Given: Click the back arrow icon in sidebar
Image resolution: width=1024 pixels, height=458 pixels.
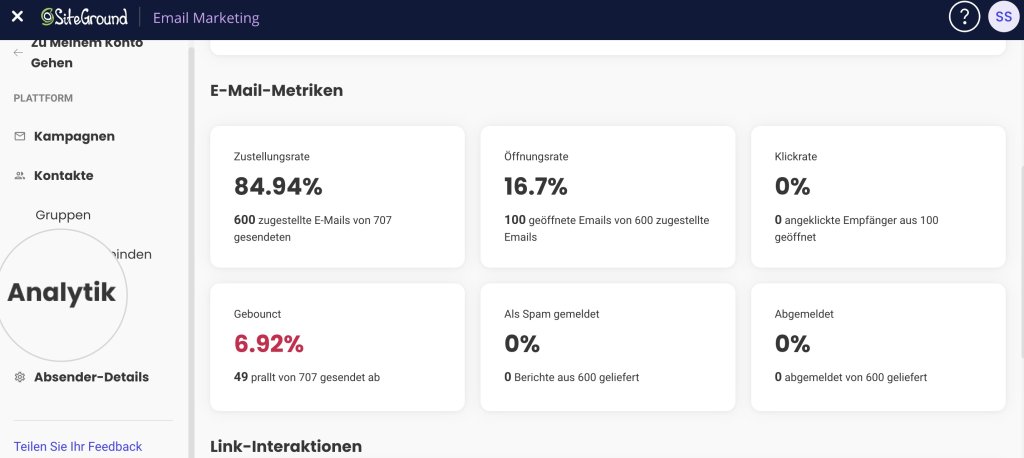Looking at the screenshot, I should tap(19, 53).
